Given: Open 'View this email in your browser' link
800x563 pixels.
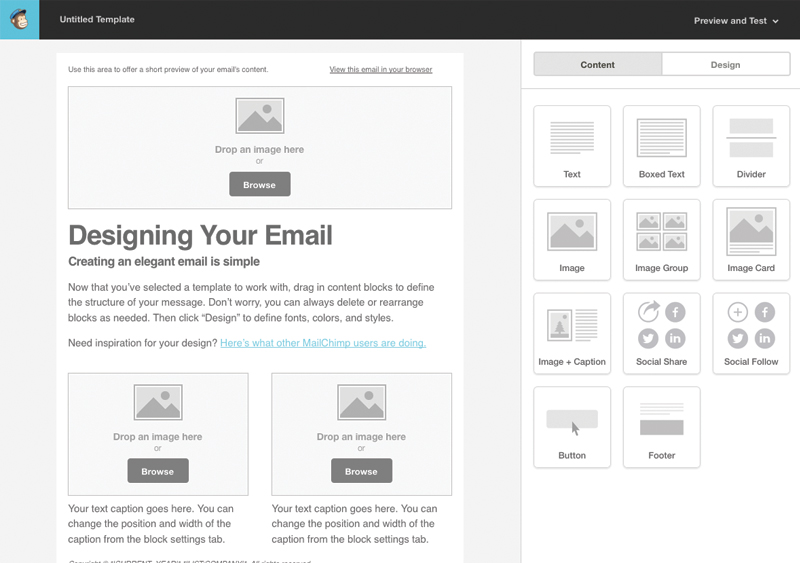Looking at the screenshot, I should click(x=380, y=70).
